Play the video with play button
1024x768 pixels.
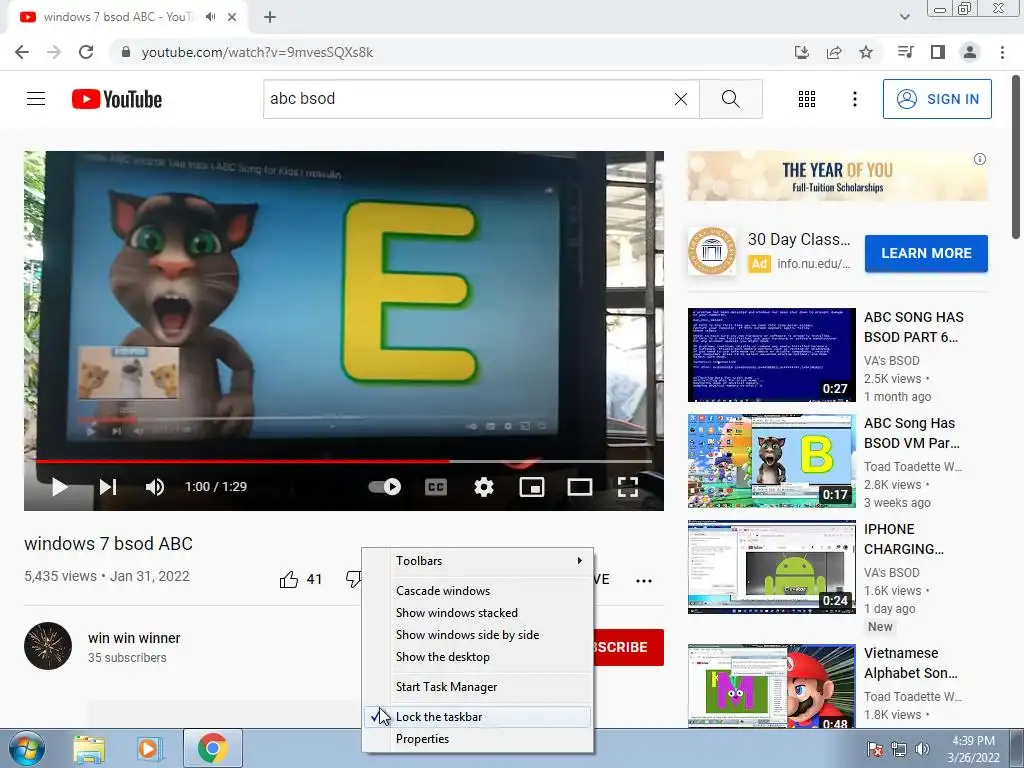pos(59,487)
